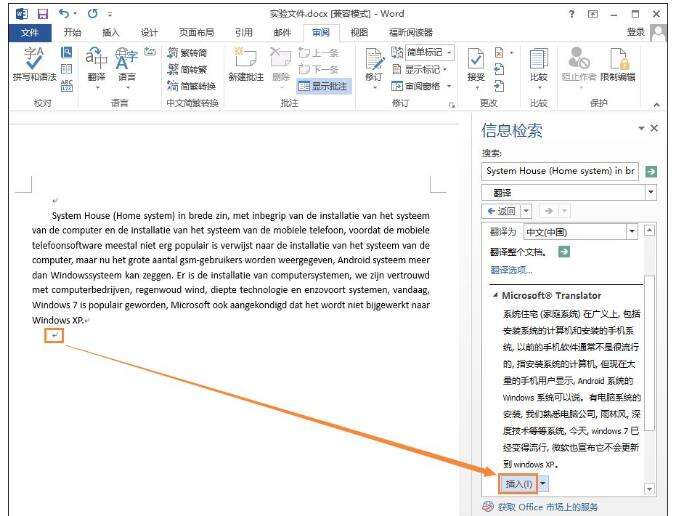Convert text with 繁转简

tap(187, 53)
